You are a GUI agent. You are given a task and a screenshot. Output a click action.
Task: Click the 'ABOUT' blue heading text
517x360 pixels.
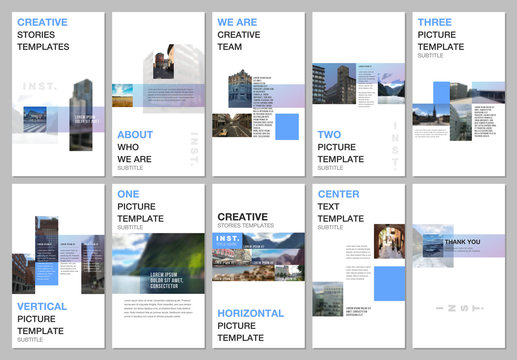(x=135, y=135)
